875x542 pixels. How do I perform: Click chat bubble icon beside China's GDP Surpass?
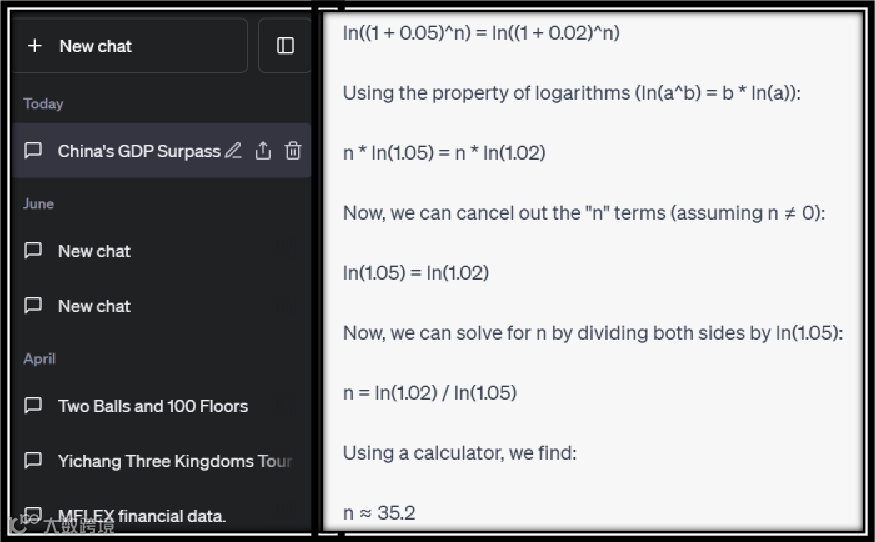pyautogui.click(x=33, y=151)
